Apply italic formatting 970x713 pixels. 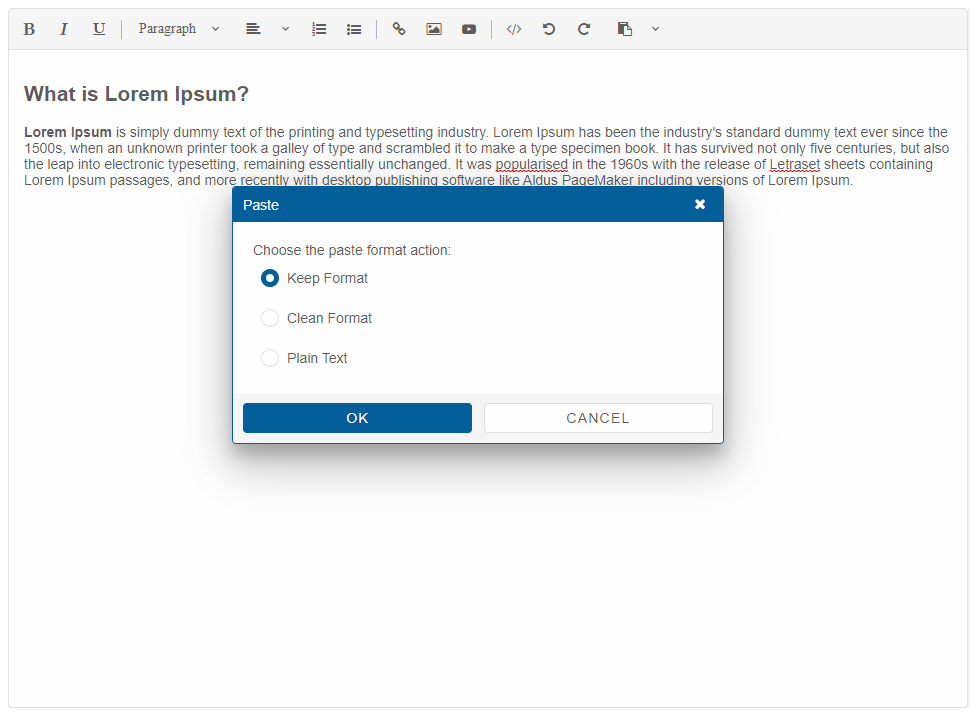click(63, 29)
